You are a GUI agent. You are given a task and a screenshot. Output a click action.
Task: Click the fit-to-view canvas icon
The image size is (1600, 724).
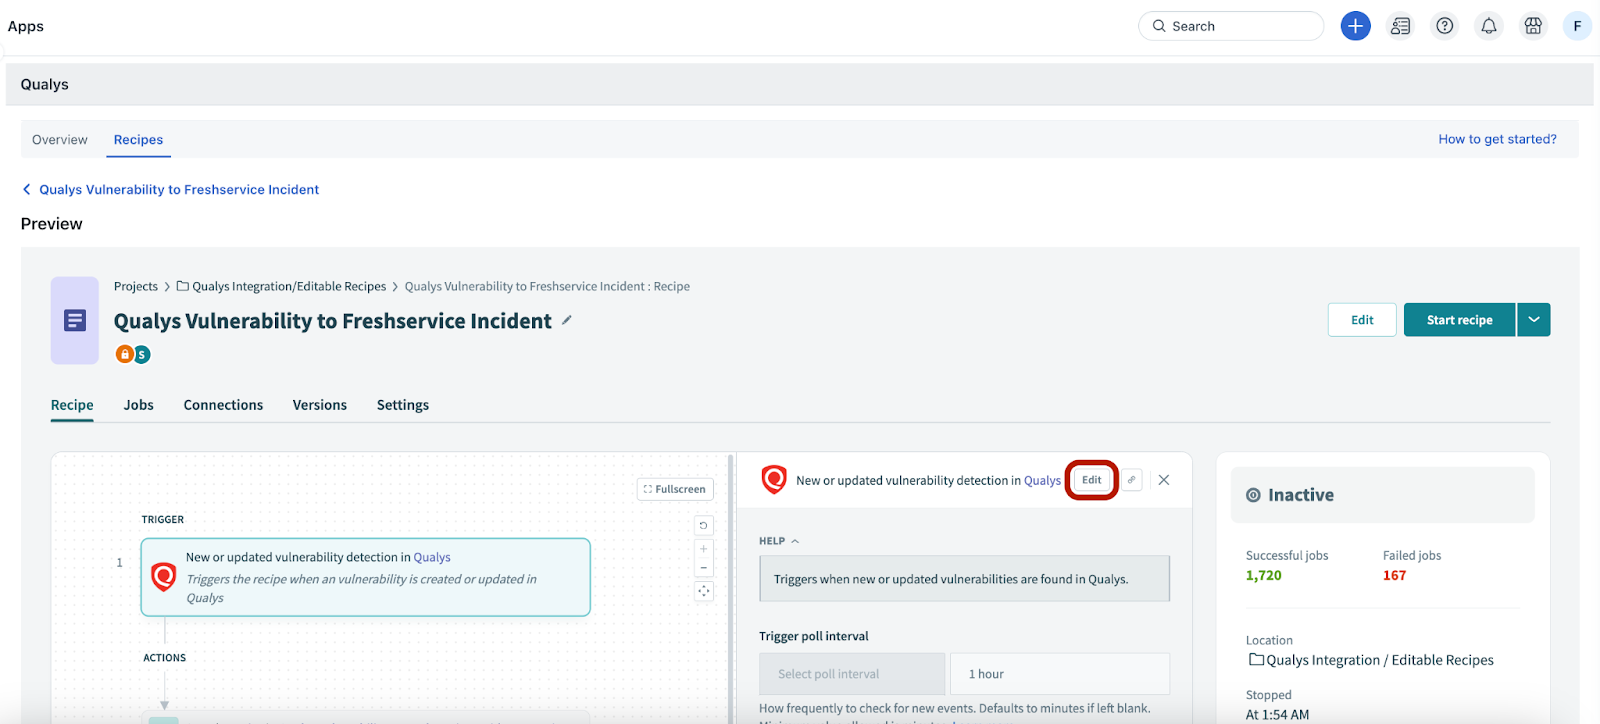704,591
